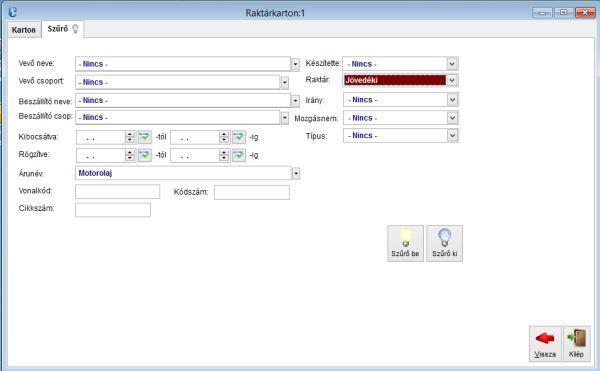Open calendar icon for Rögzítve -tól
Image resolution: width=600 pixels, height=371 pixels.
tap(145, 155)
